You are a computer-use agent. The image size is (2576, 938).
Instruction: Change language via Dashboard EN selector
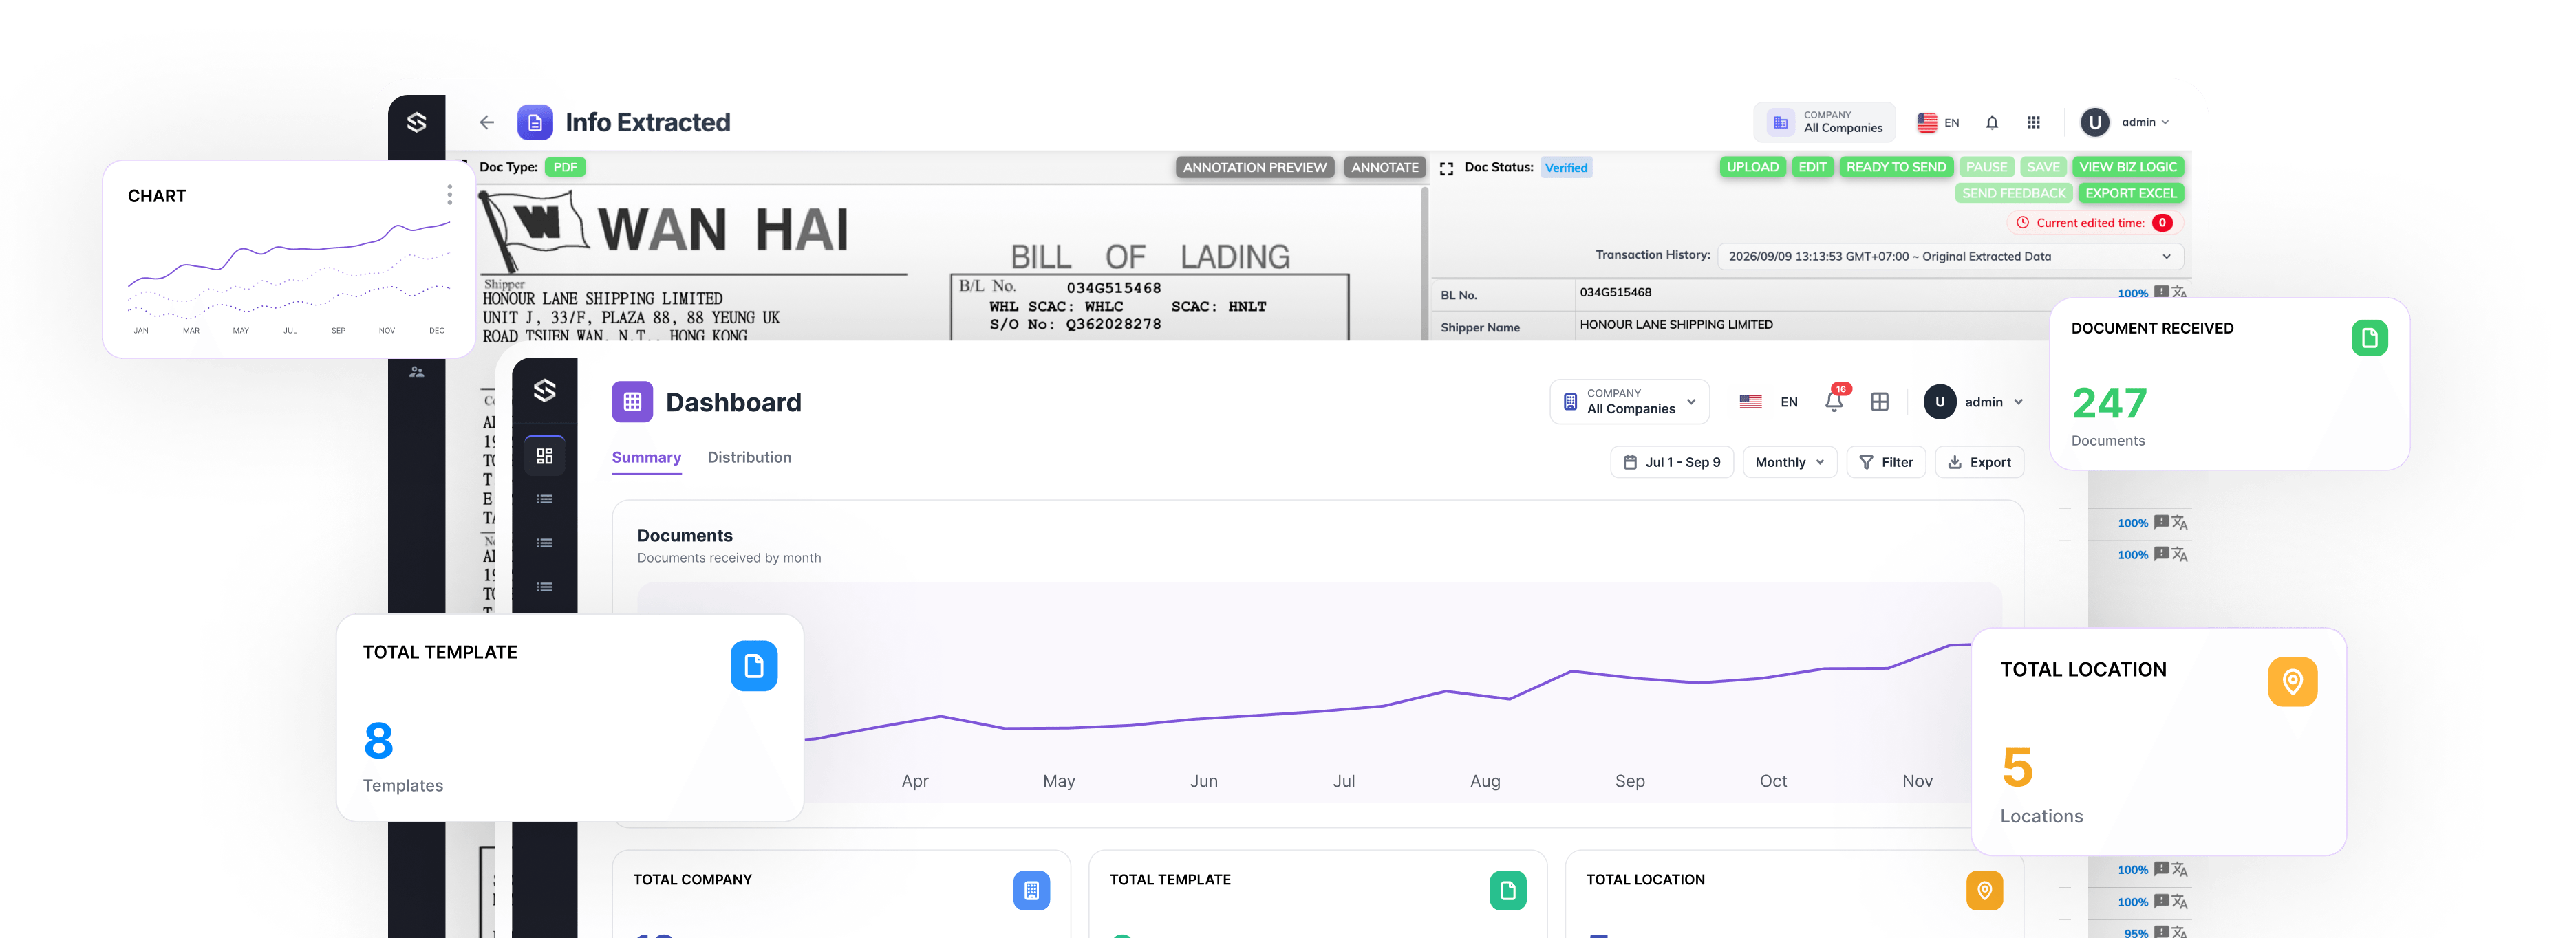pyautogui.click(x=1768, y=402)
